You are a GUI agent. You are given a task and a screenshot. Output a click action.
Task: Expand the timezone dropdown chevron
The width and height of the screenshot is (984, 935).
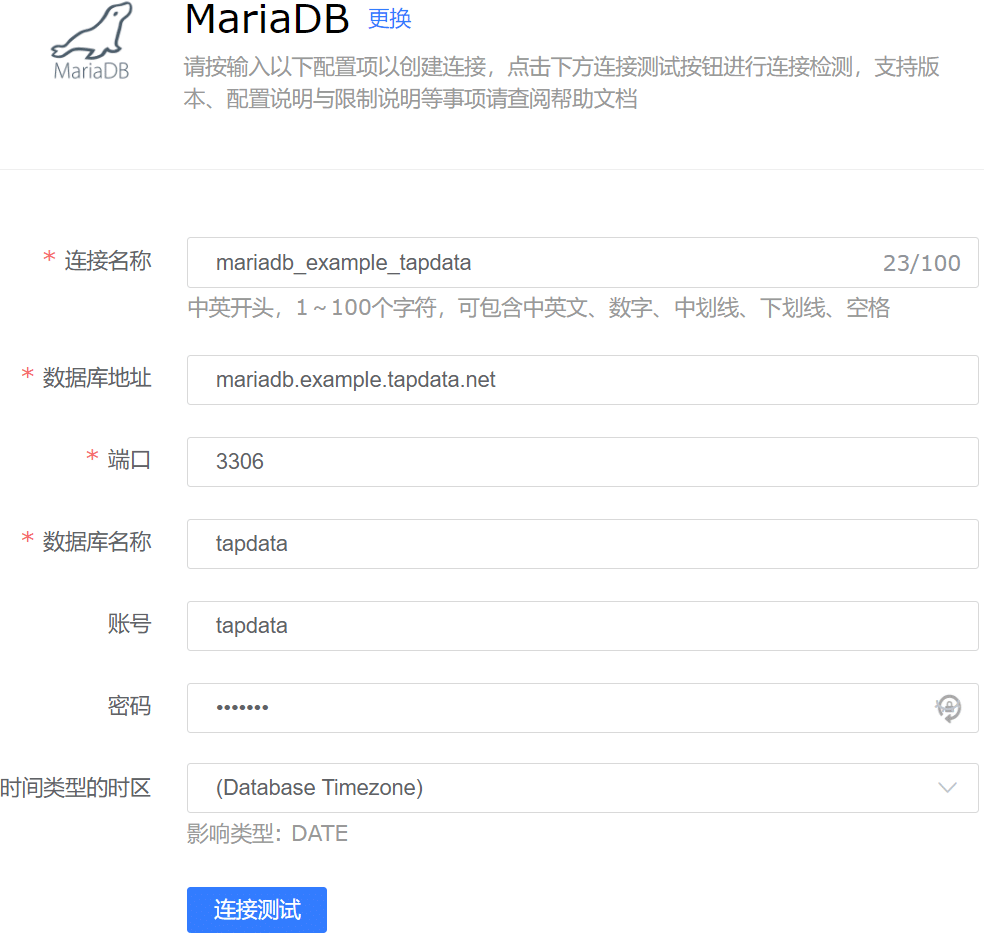[947, 788]
